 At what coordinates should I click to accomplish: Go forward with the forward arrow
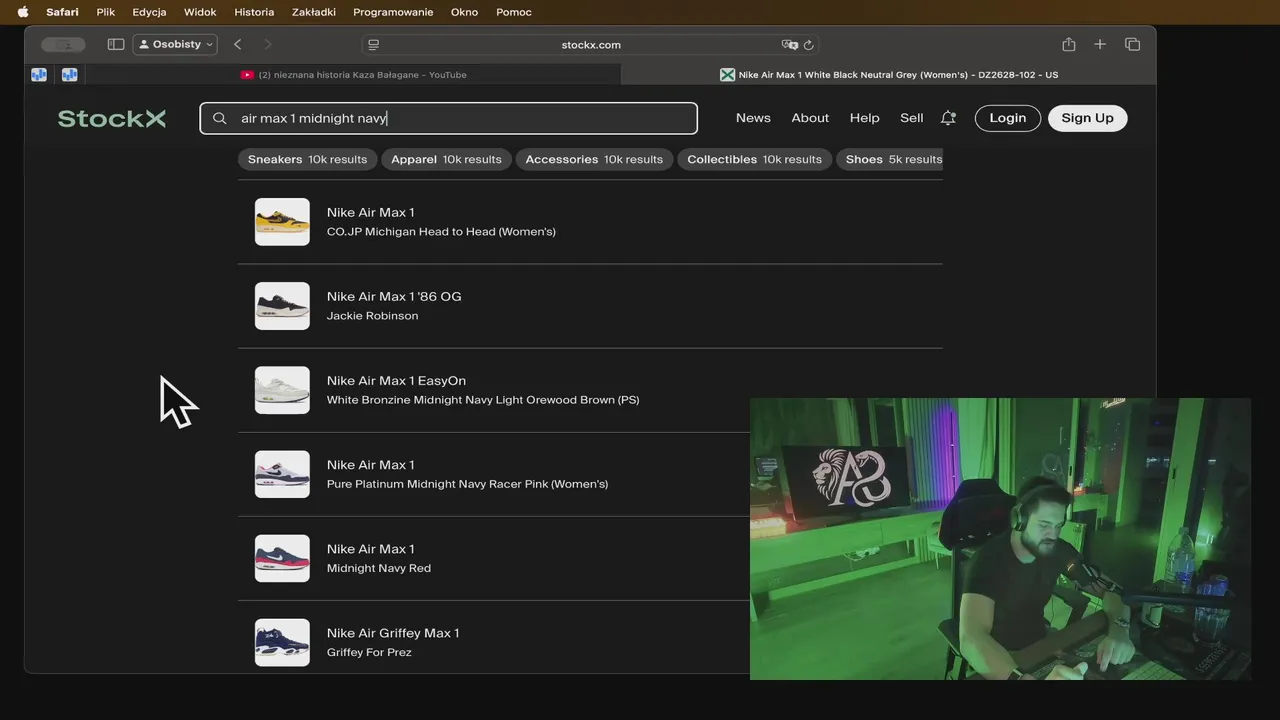(267, 44)
